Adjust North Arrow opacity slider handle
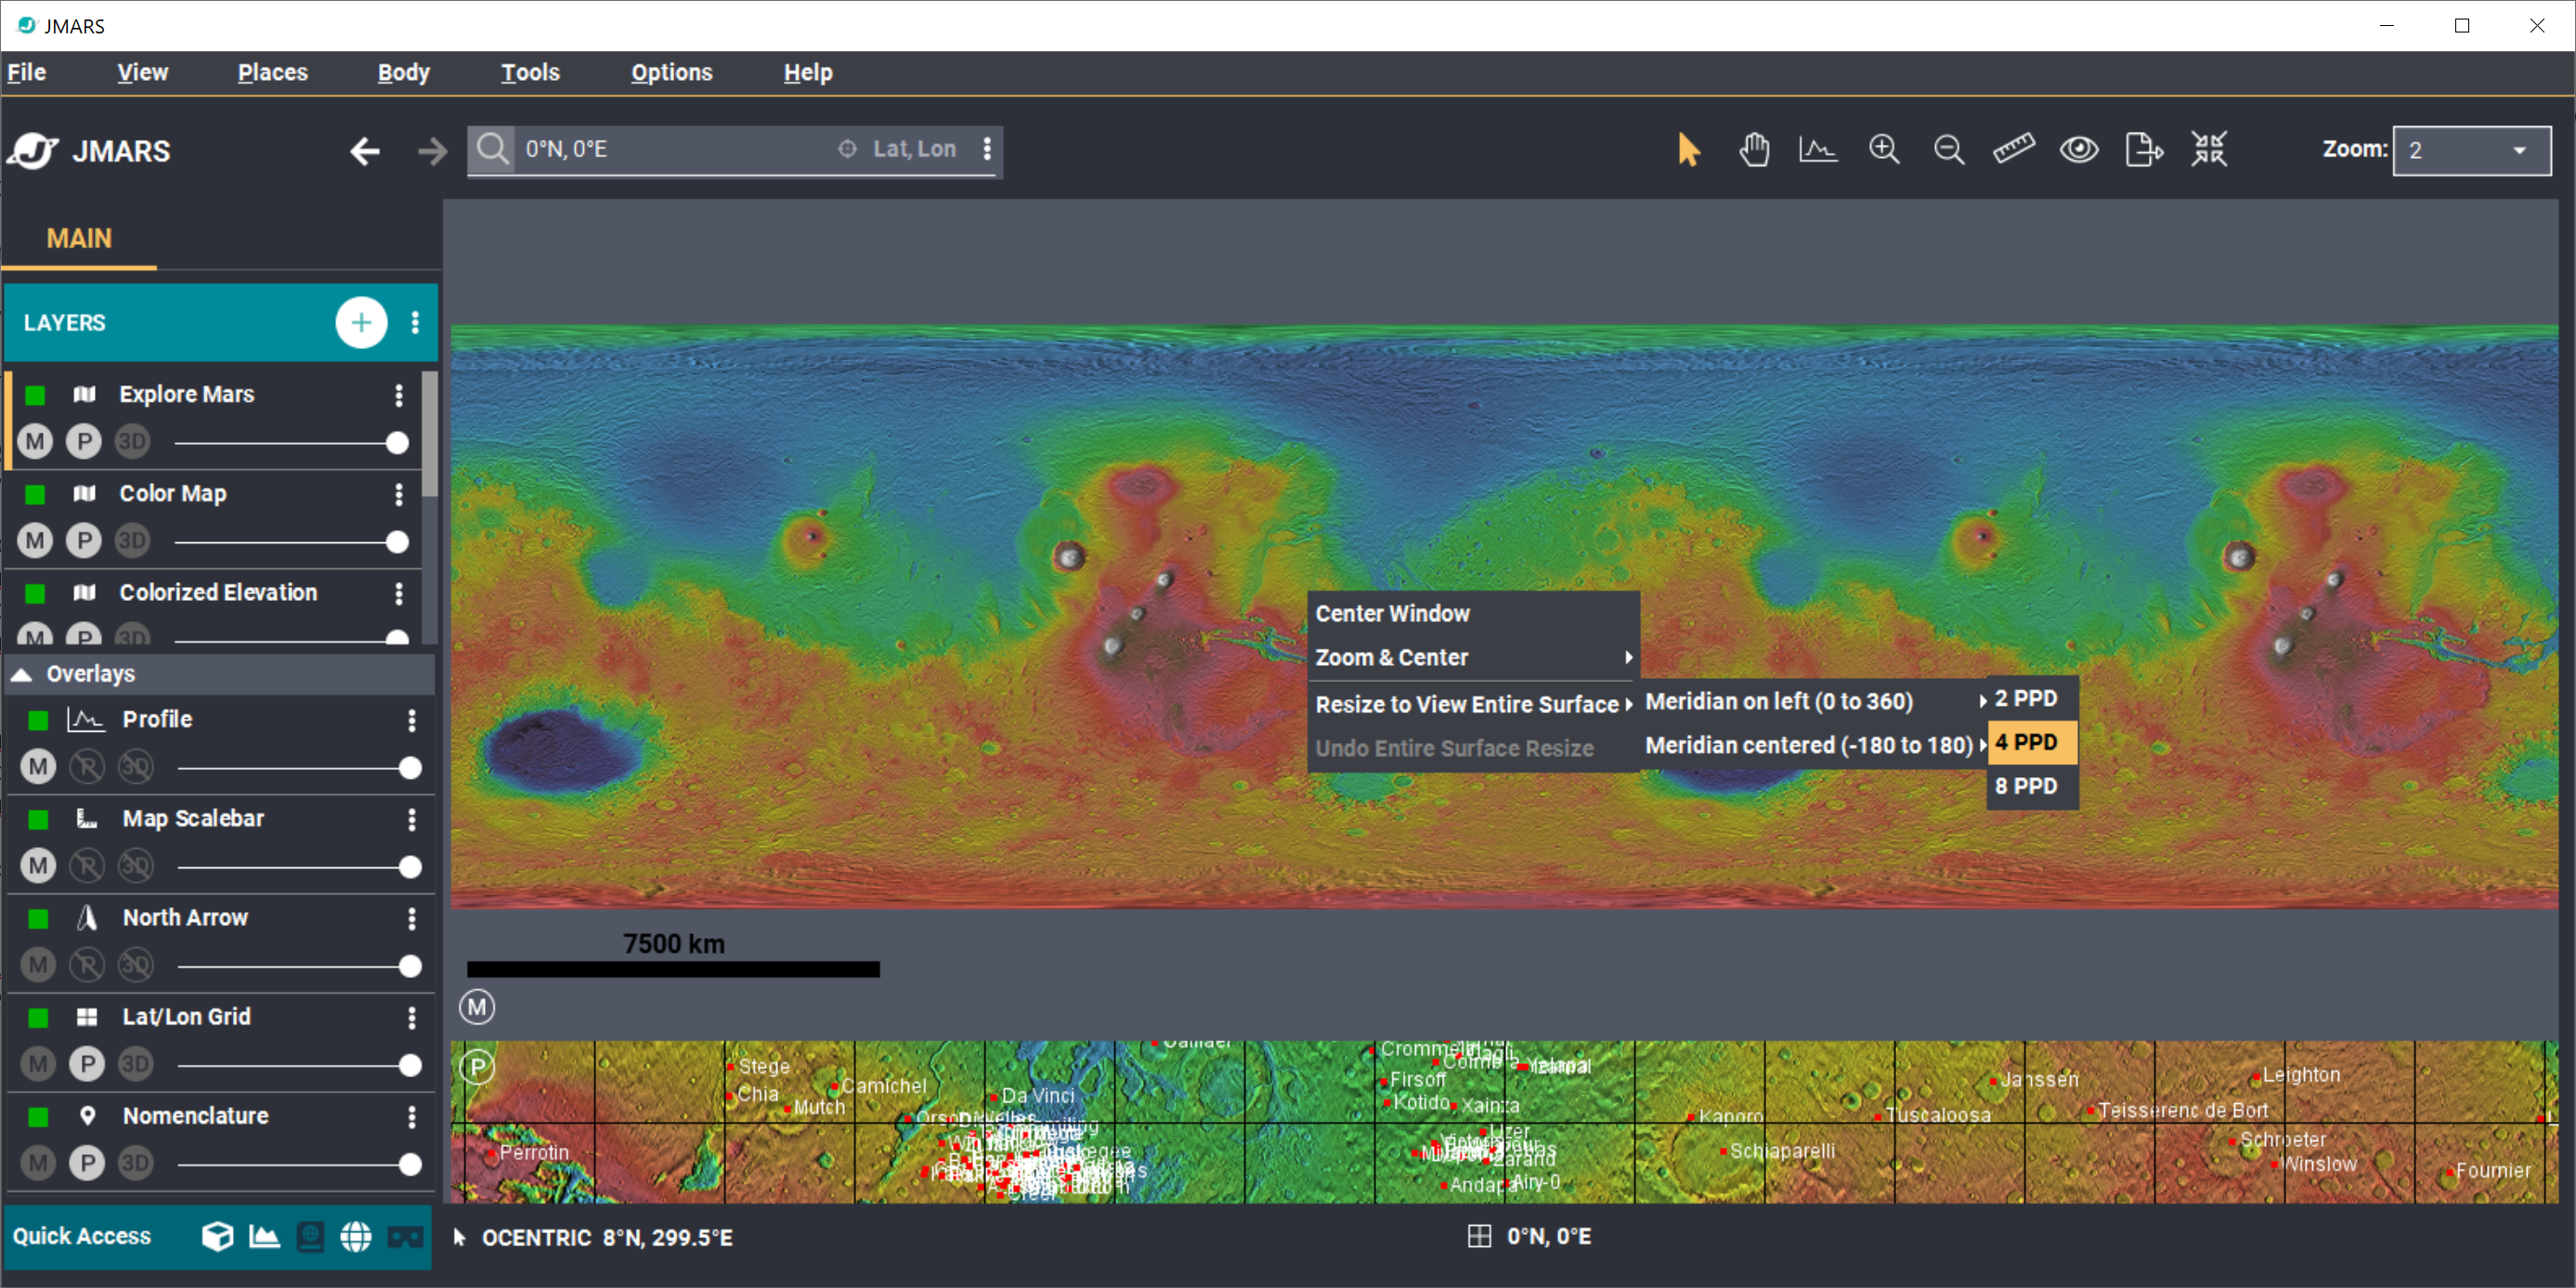The width and height of the screenshot is (2576, 1288). pyautogui.click(x=410, y=966)
